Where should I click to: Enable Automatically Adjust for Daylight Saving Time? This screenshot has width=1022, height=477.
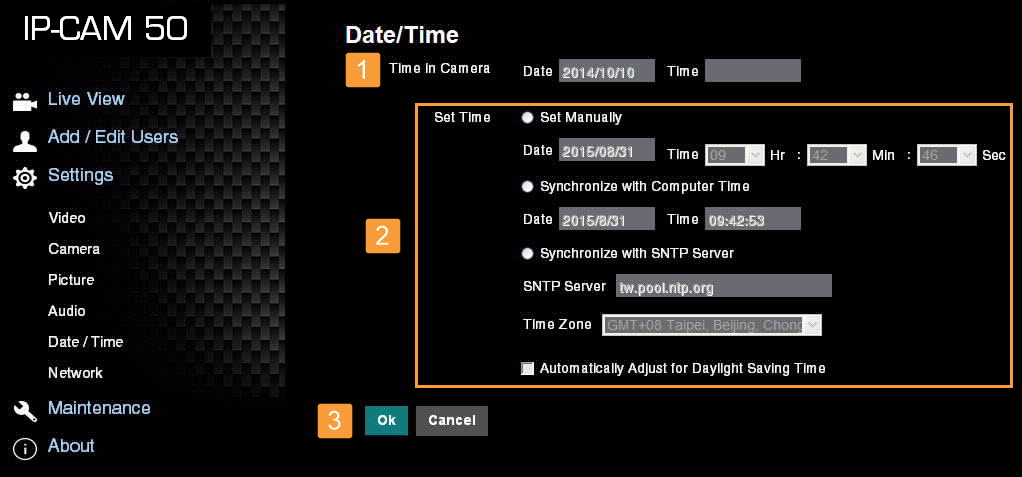(528, 369)
